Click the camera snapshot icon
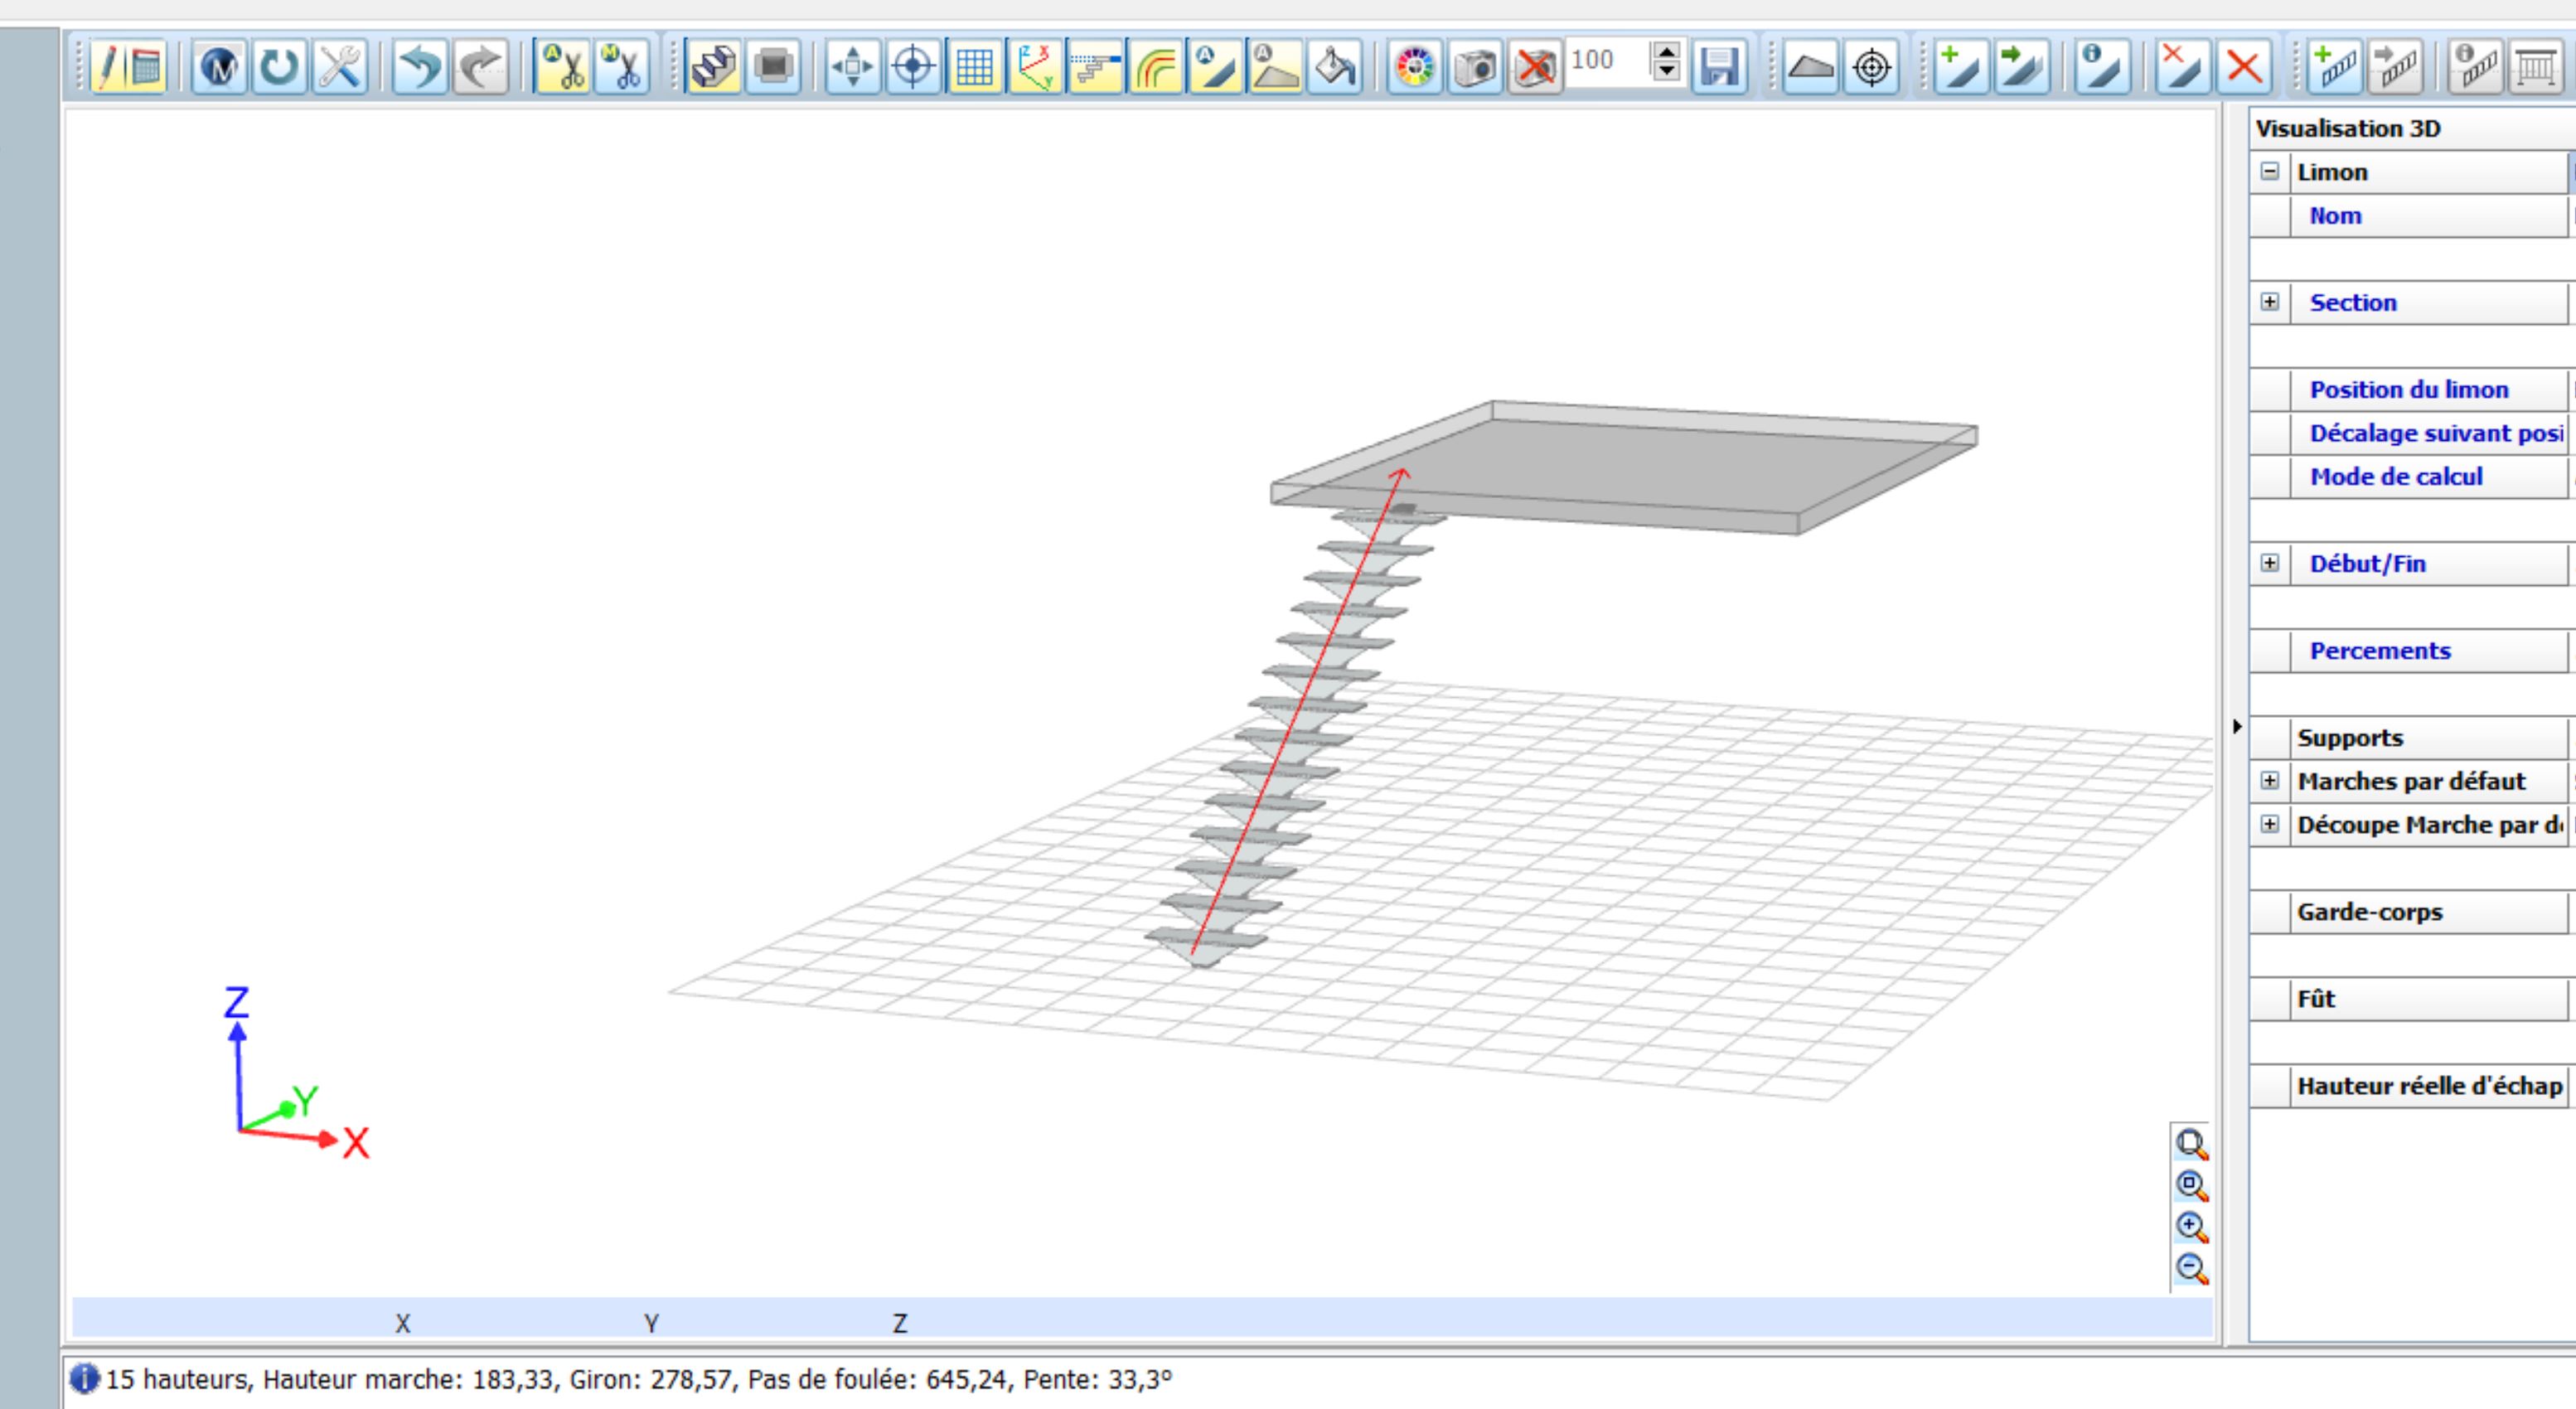This screenshot has width=2576, height=1409. (x=1475, y=67)
